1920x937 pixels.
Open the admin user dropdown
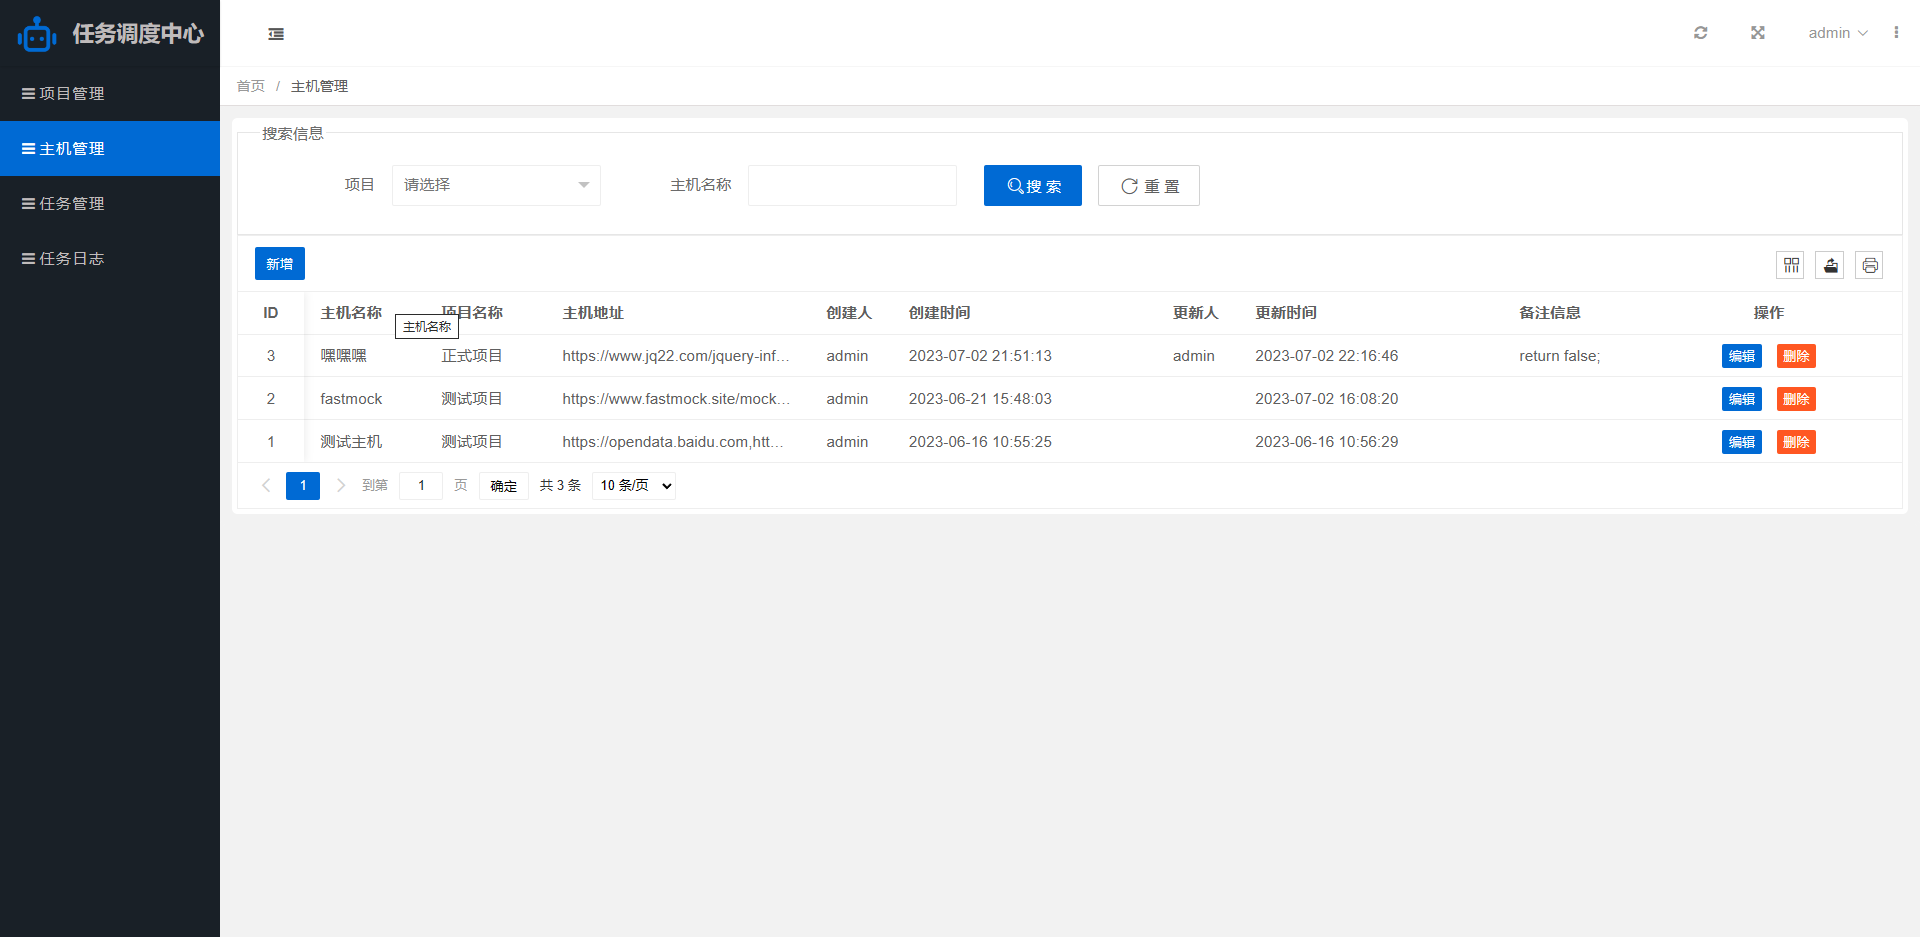[1838, 33]
